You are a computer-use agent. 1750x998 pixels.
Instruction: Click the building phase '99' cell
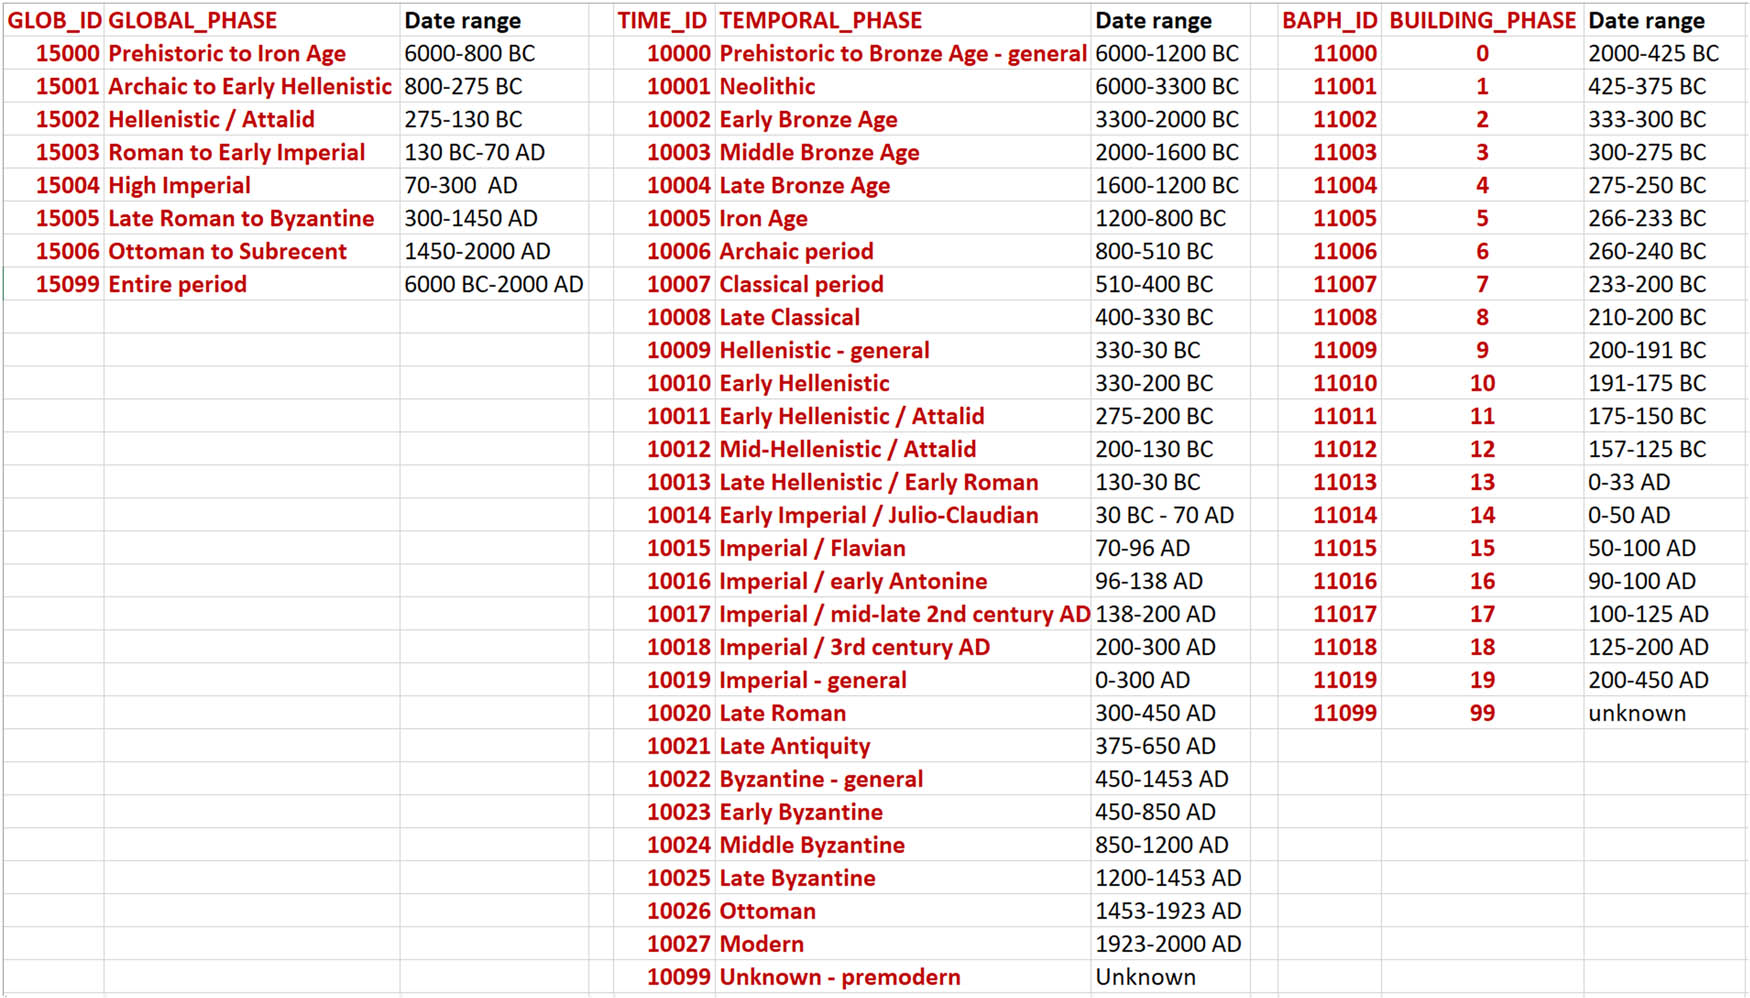pos(1482,713)
